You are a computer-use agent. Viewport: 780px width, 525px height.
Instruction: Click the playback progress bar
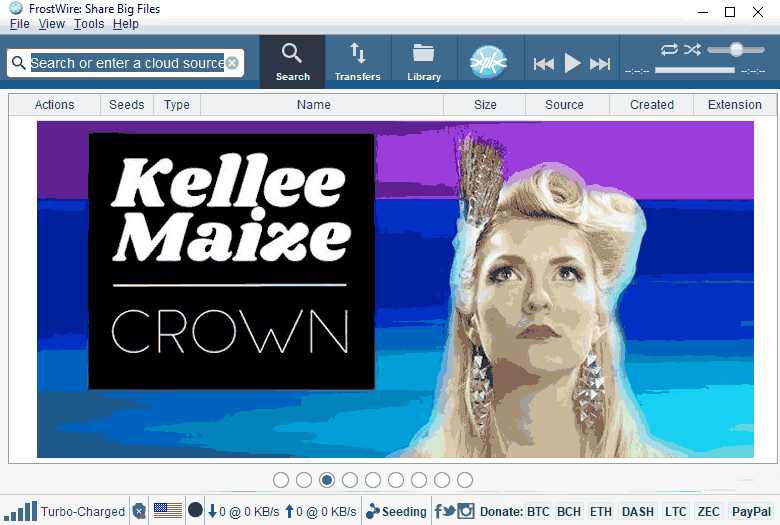(x=694, y=70)
